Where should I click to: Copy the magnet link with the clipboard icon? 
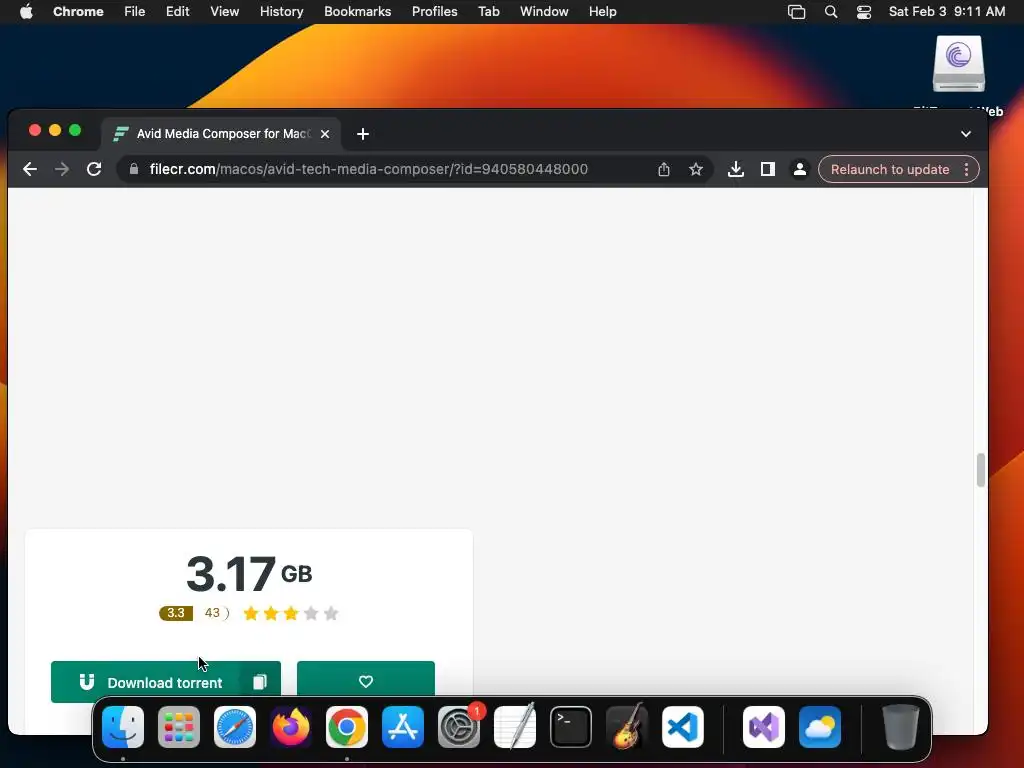pyautogui.click(x=260, y=682)
